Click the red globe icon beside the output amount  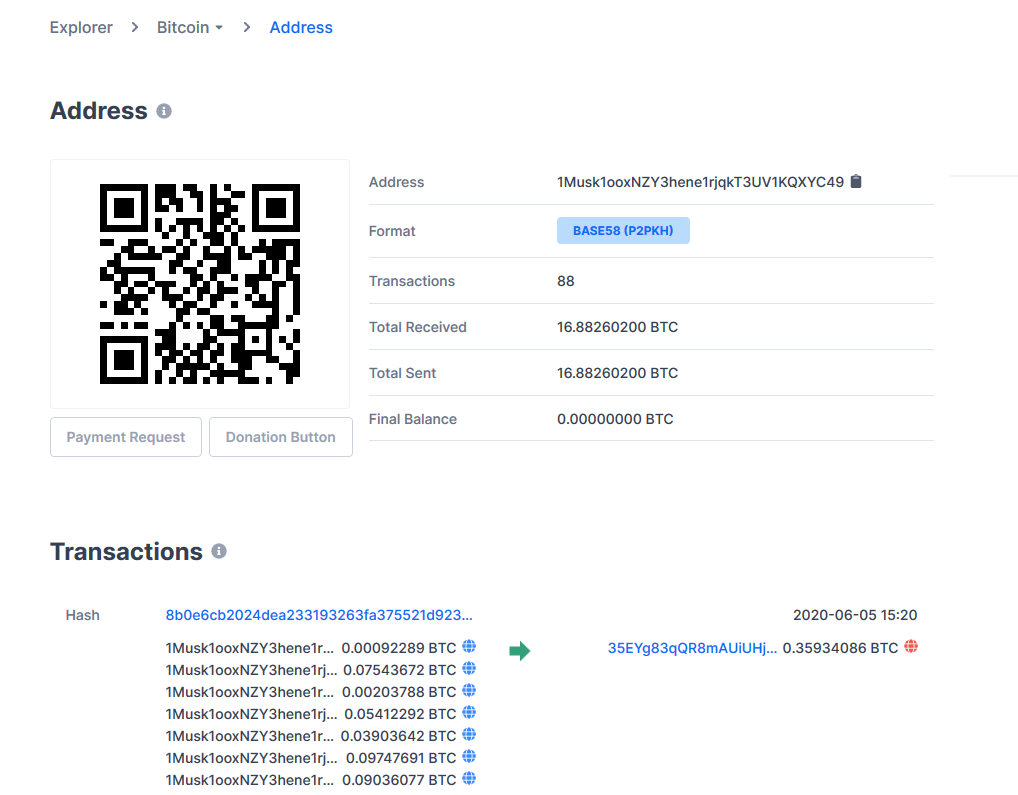coord(910,647)
